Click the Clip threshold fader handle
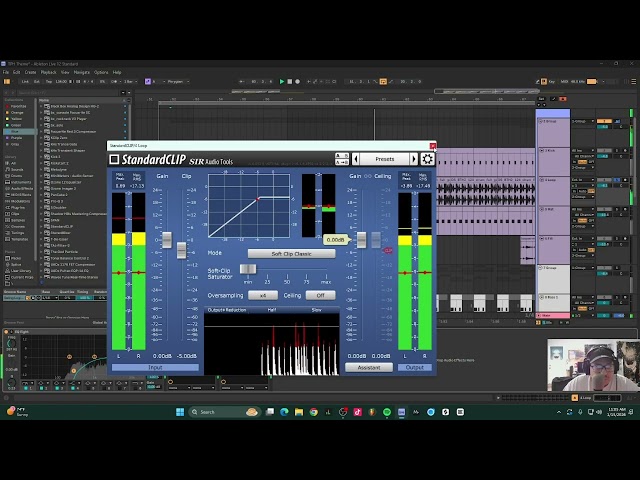Image resolution: width=640 pixels, height=480 pixels. click(x=182, y=250)
